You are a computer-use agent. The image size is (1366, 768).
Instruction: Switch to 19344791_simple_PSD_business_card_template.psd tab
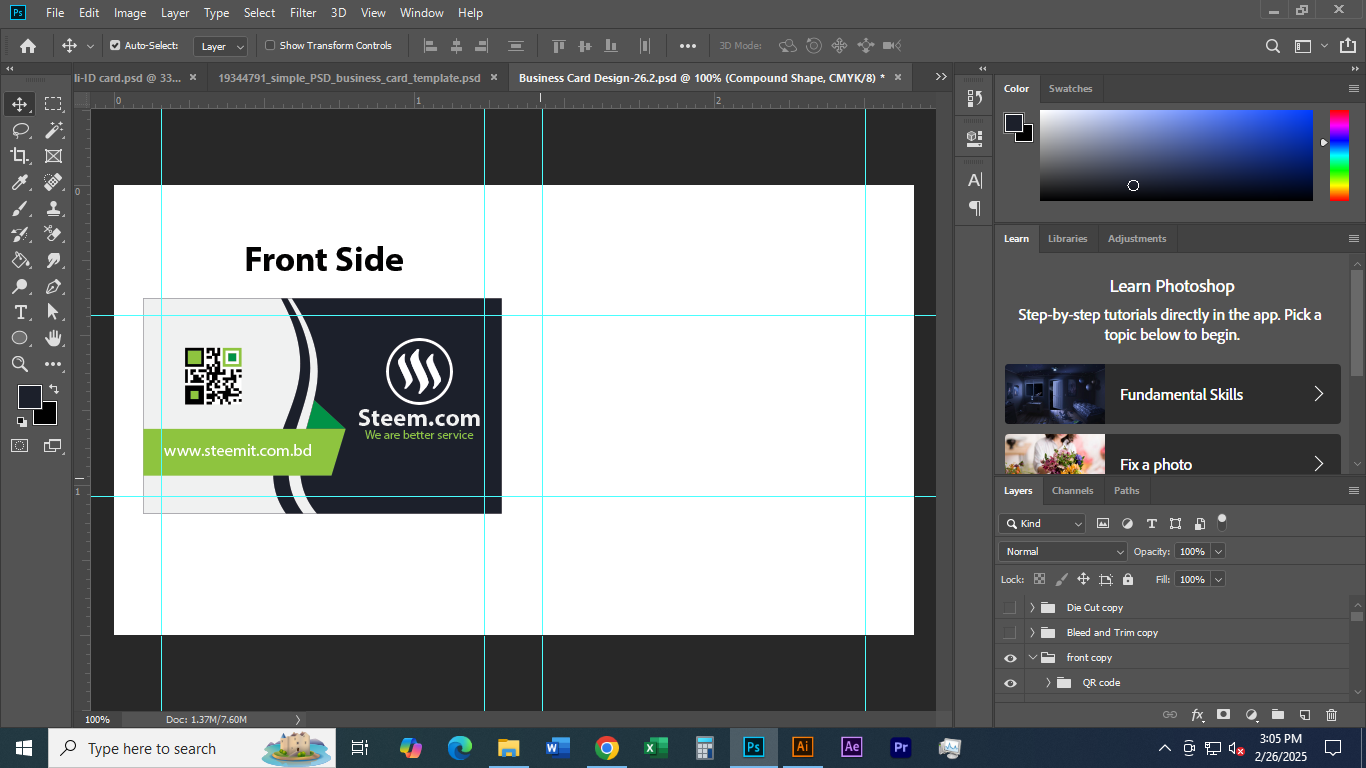pos(349,78)
